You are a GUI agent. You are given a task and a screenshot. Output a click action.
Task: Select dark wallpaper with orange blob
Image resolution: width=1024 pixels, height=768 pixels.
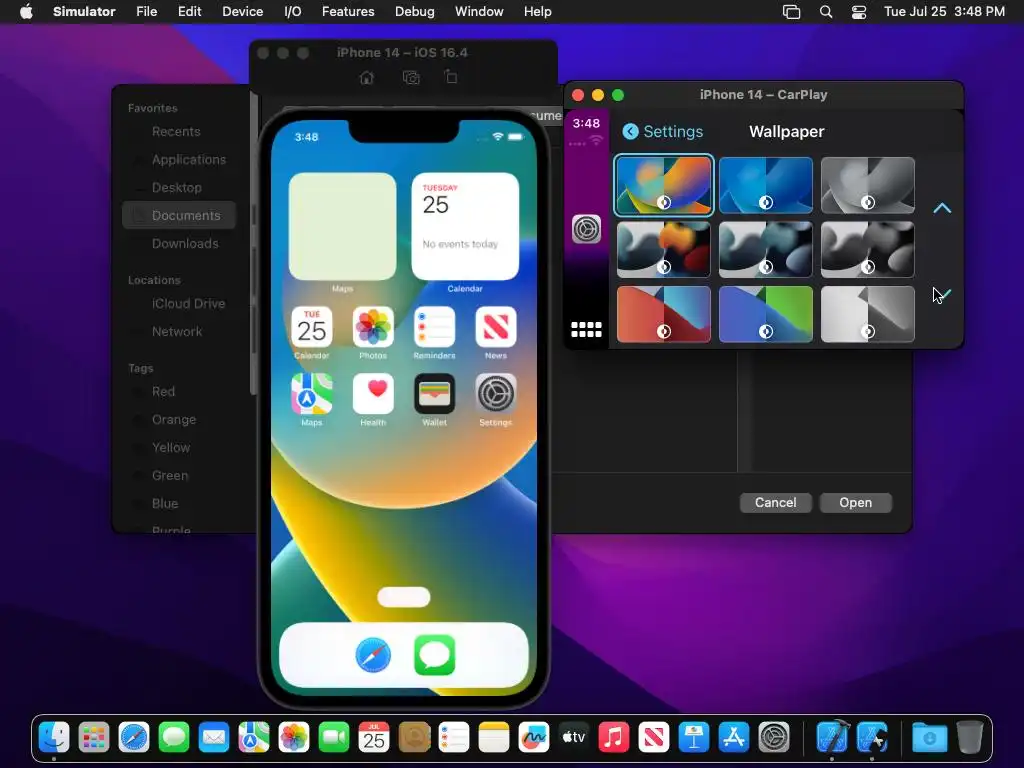pyautogui.click(x=664, y=249)
